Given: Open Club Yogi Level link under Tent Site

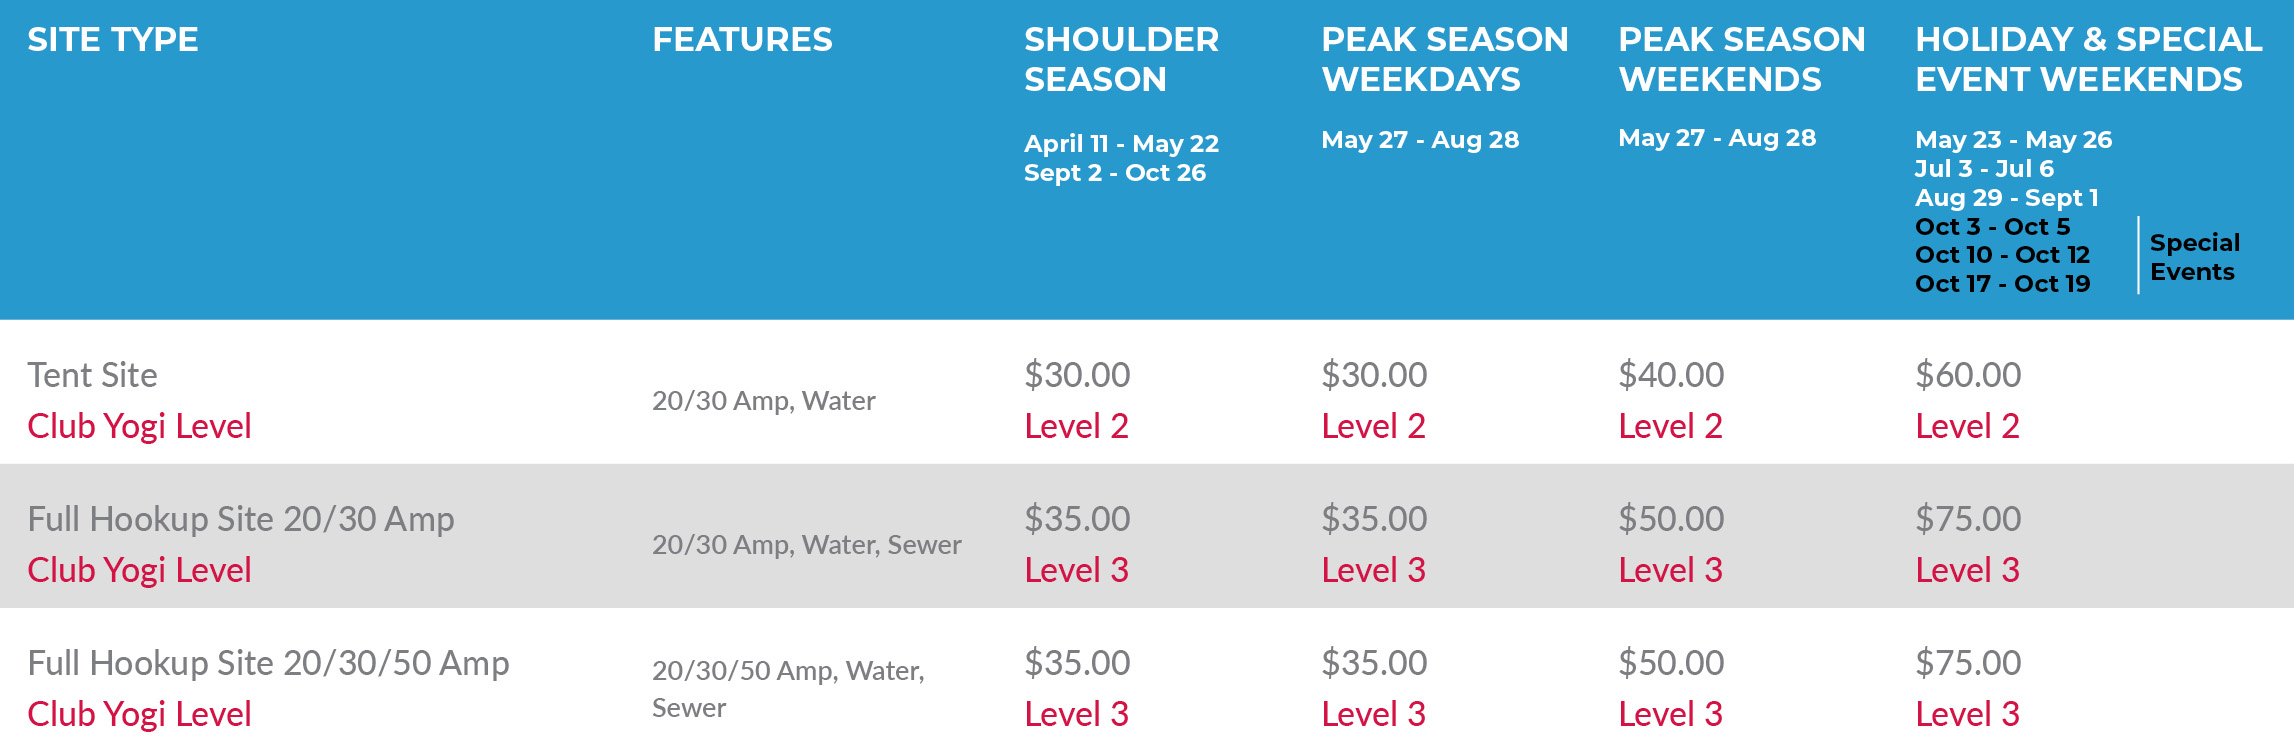Looking at the screenshot, I should click(x=139, y=426).
